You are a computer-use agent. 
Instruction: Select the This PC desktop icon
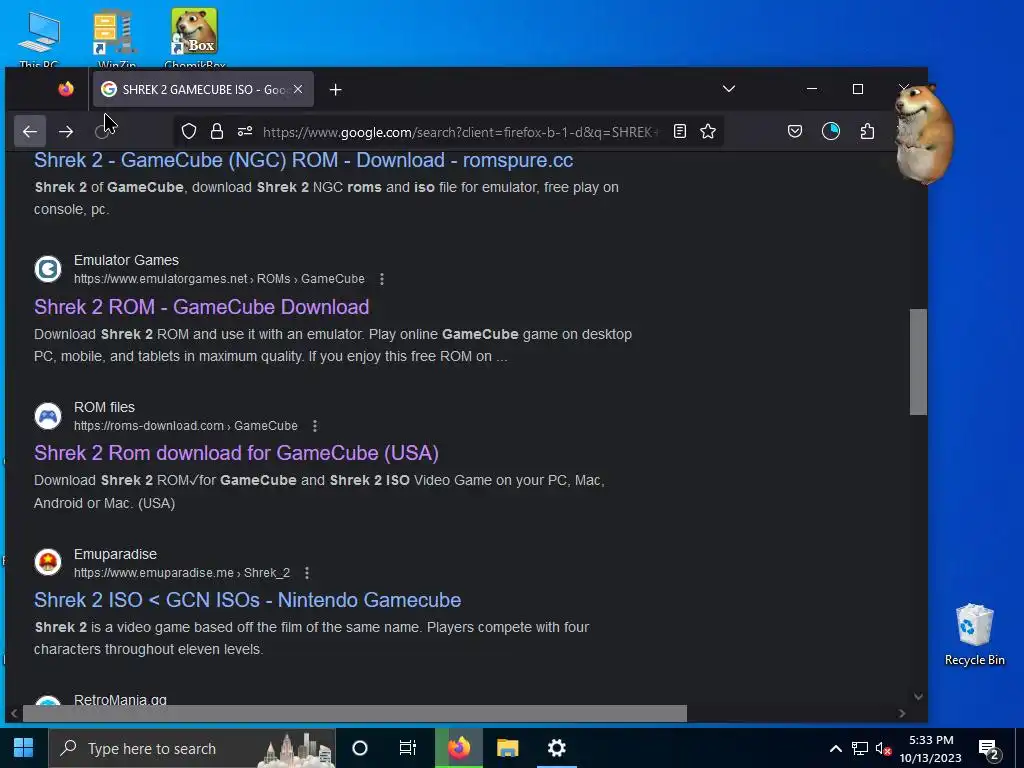(x=39, y=38)
